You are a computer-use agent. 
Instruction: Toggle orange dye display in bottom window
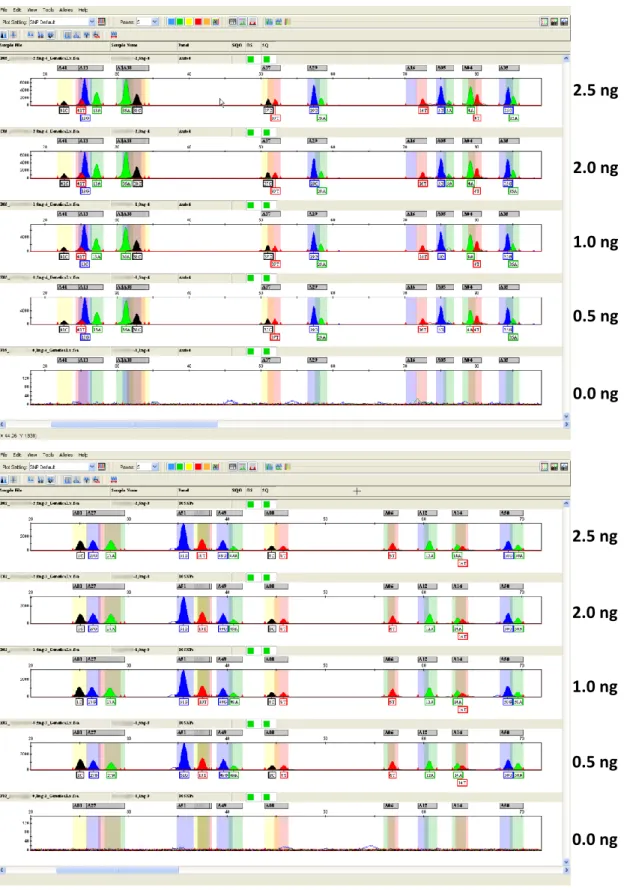pos(207,467)
